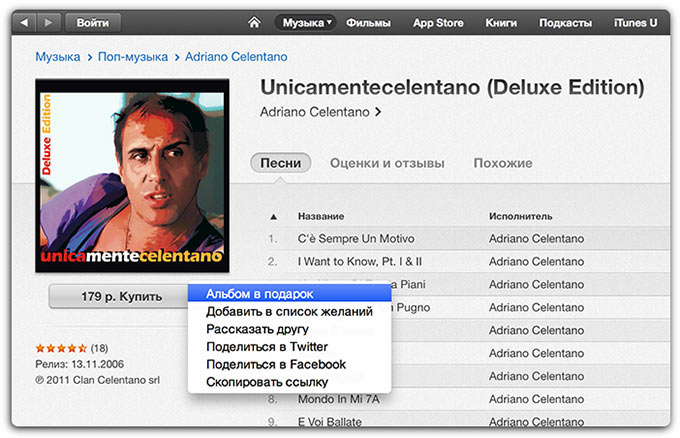Open the iTunes Store home icon
The image size is (680, 438).
coord(255,22)
